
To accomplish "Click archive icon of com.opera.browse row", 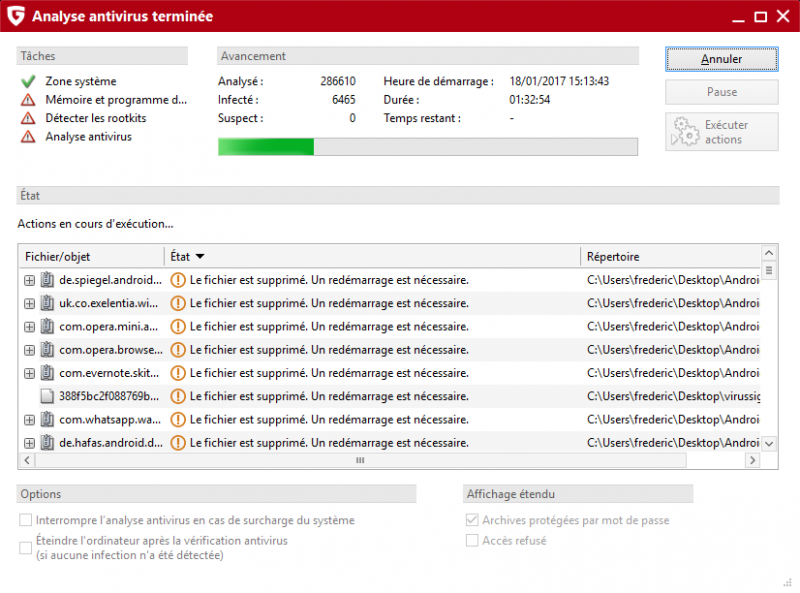I will coord(47,350).
